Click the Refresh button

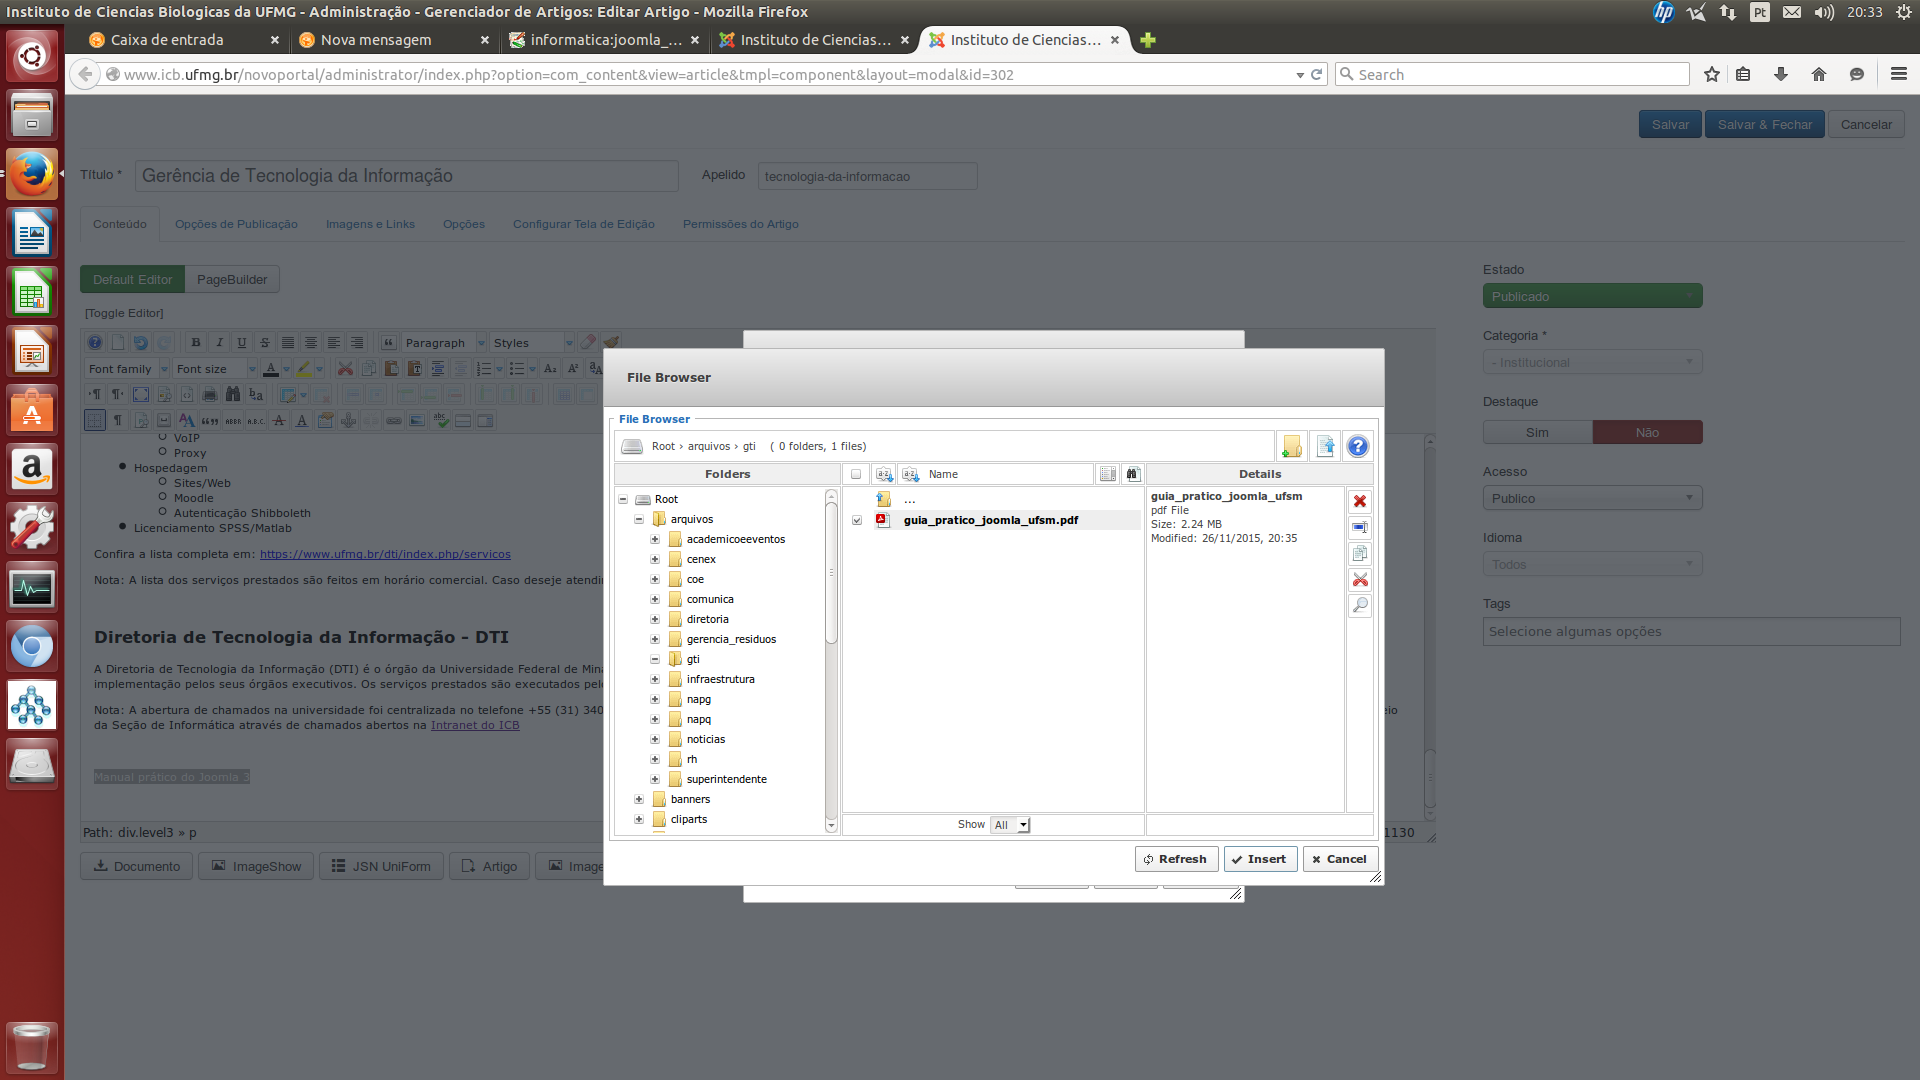[1175, 860]
